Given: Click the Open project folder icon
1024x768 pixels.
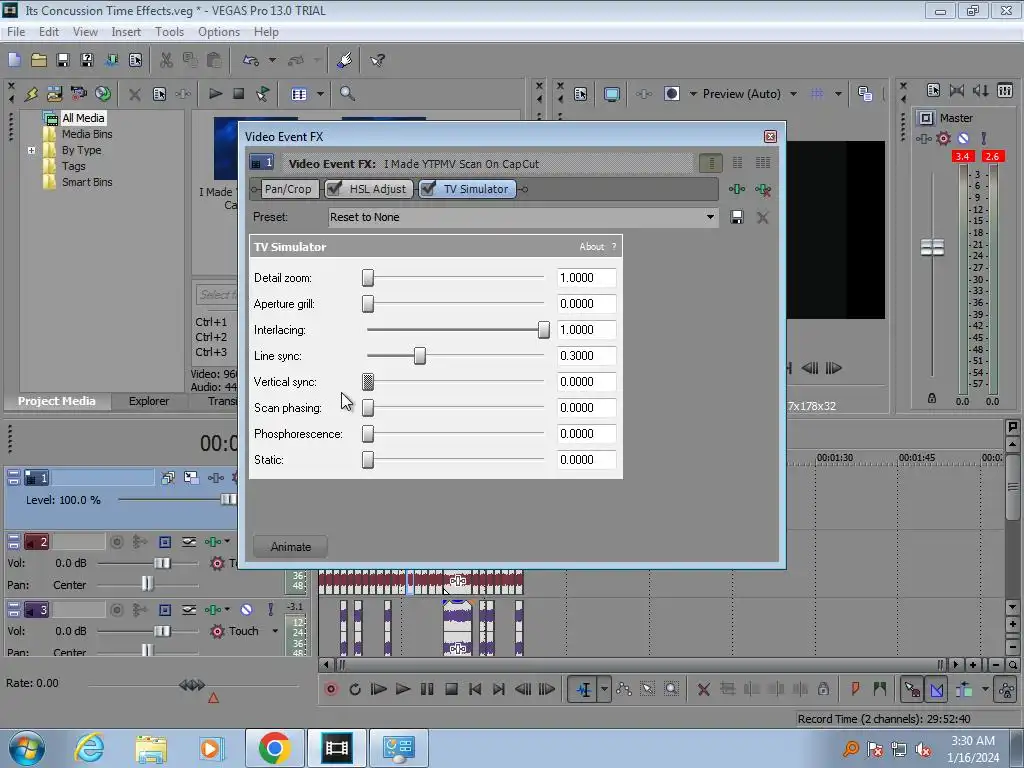Looking at the screenshot, I should coord(39,60).
